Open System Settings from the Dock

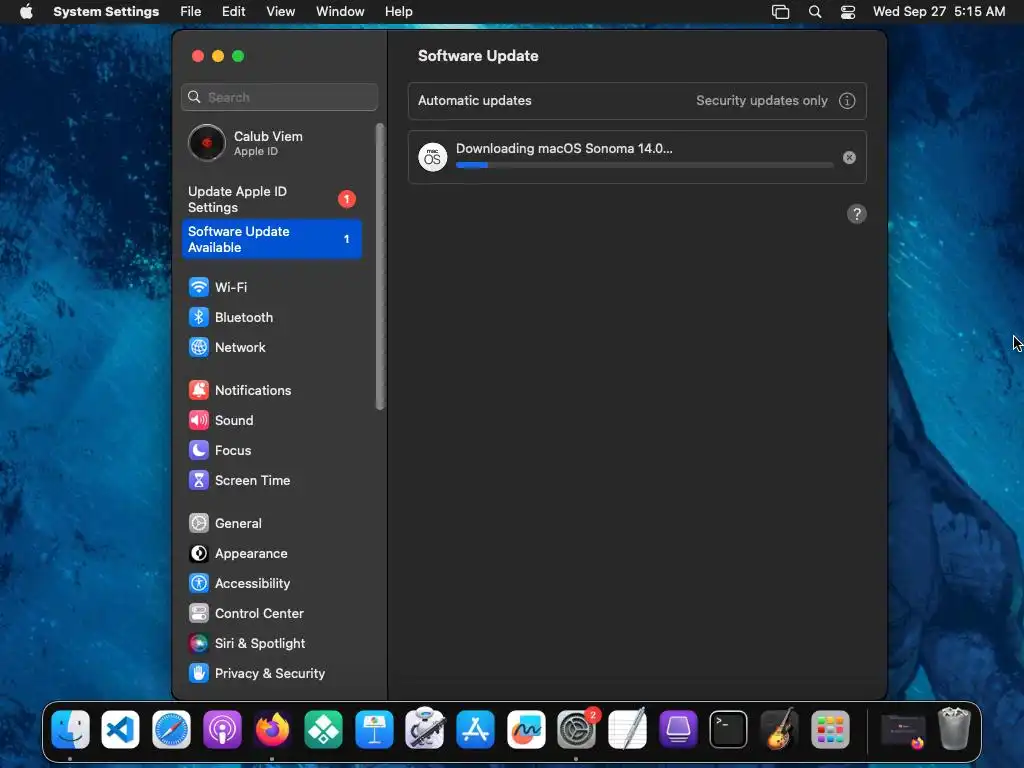pos(577,729)
